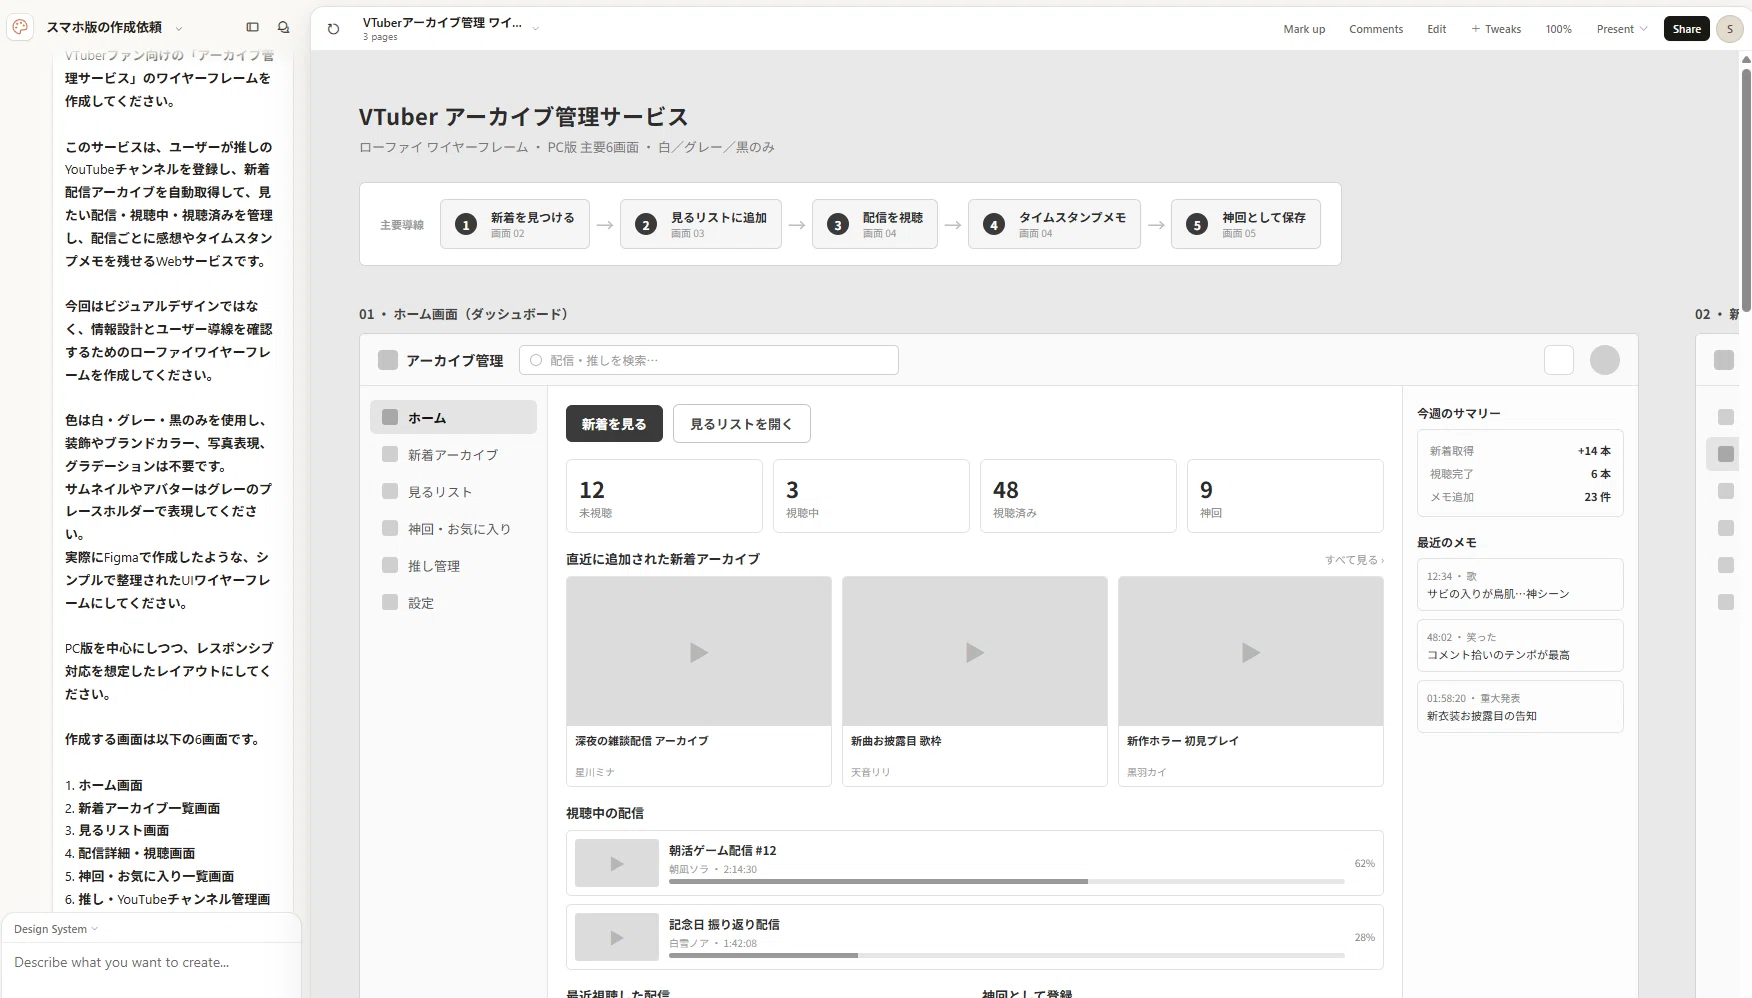Open the Present dropdown
The image size is (1752, 998).
pos(1621,29)
